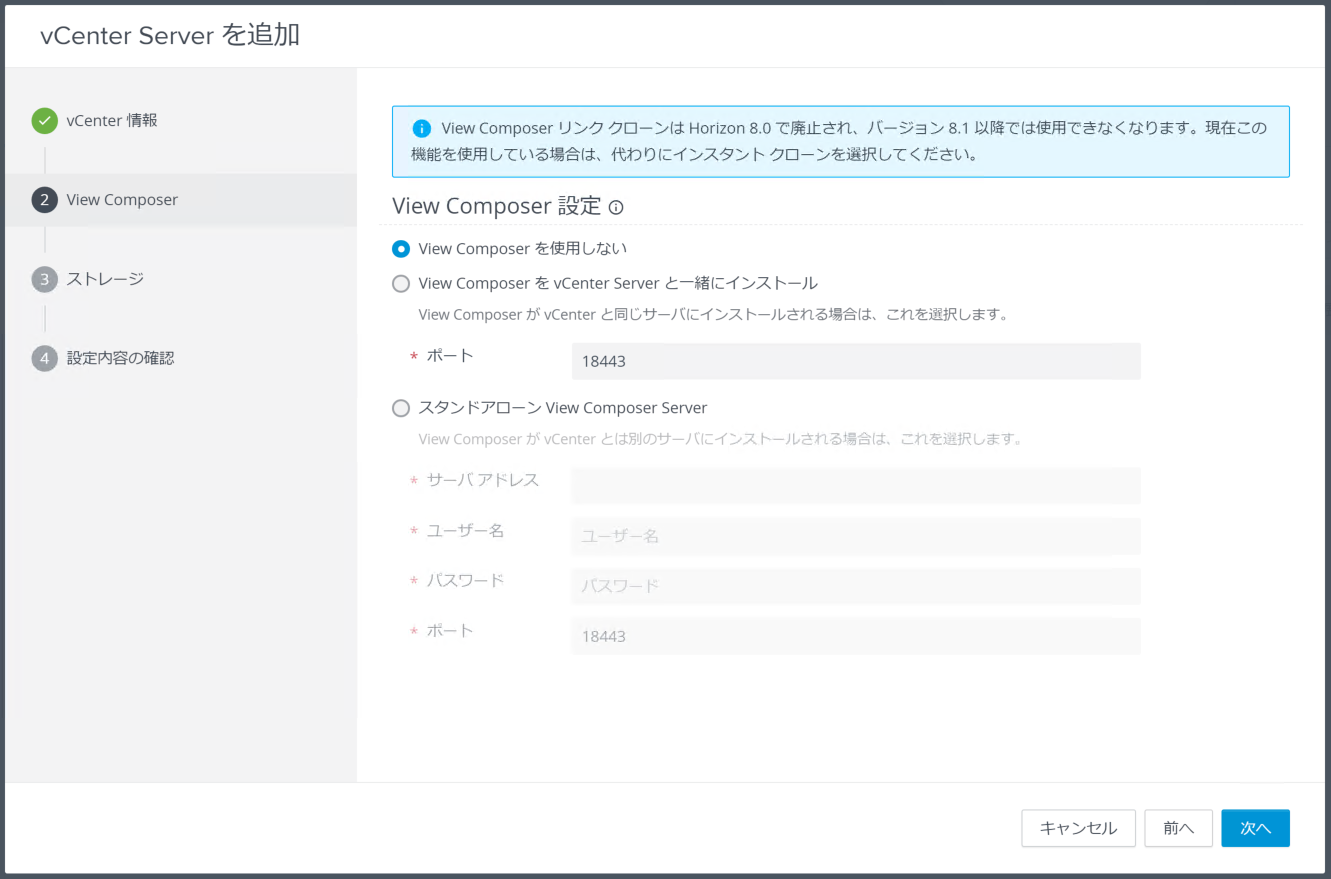Click the キャンセル button

point(1078,828)
